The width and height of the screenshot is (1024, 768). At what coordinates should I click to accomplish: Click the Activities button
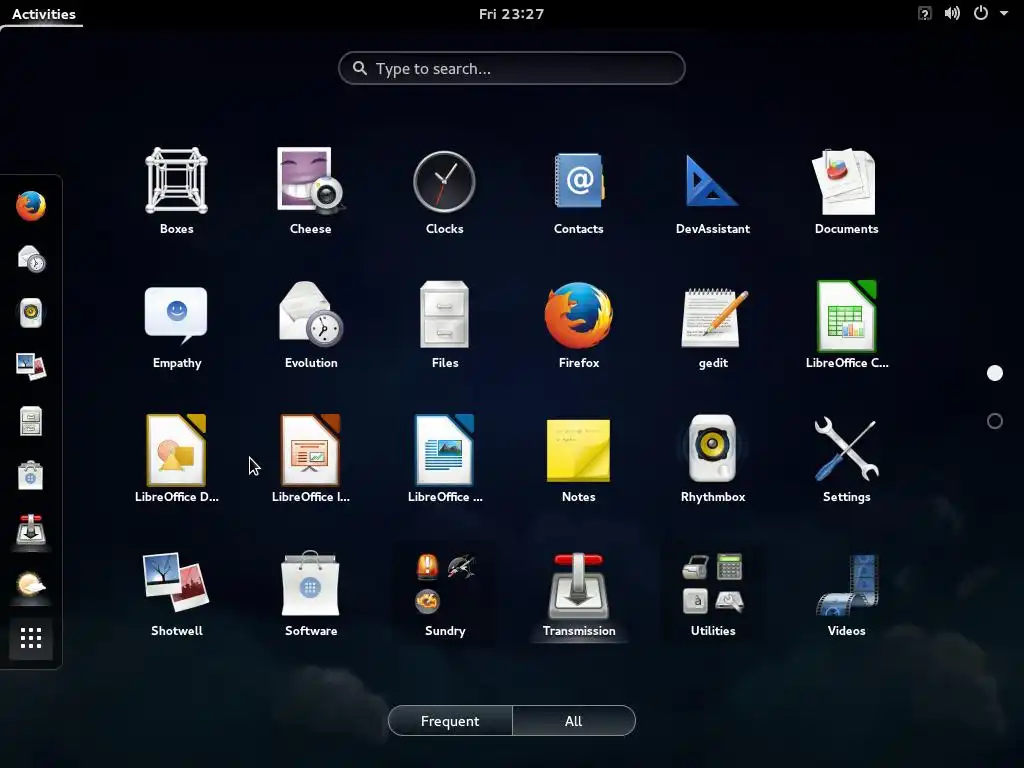point(44,14)
